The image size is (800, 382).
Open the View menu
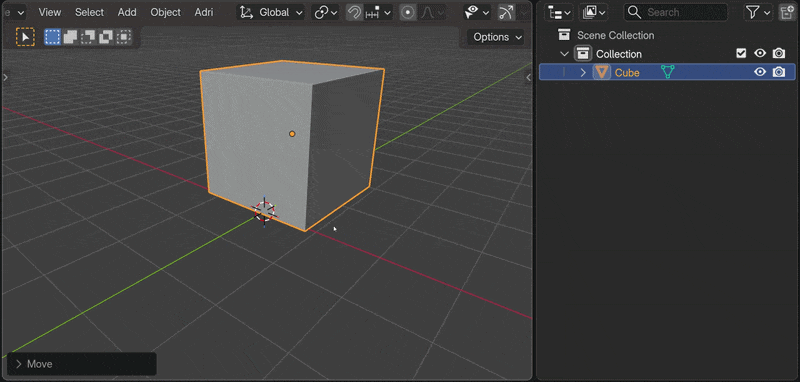pos(49,12)
